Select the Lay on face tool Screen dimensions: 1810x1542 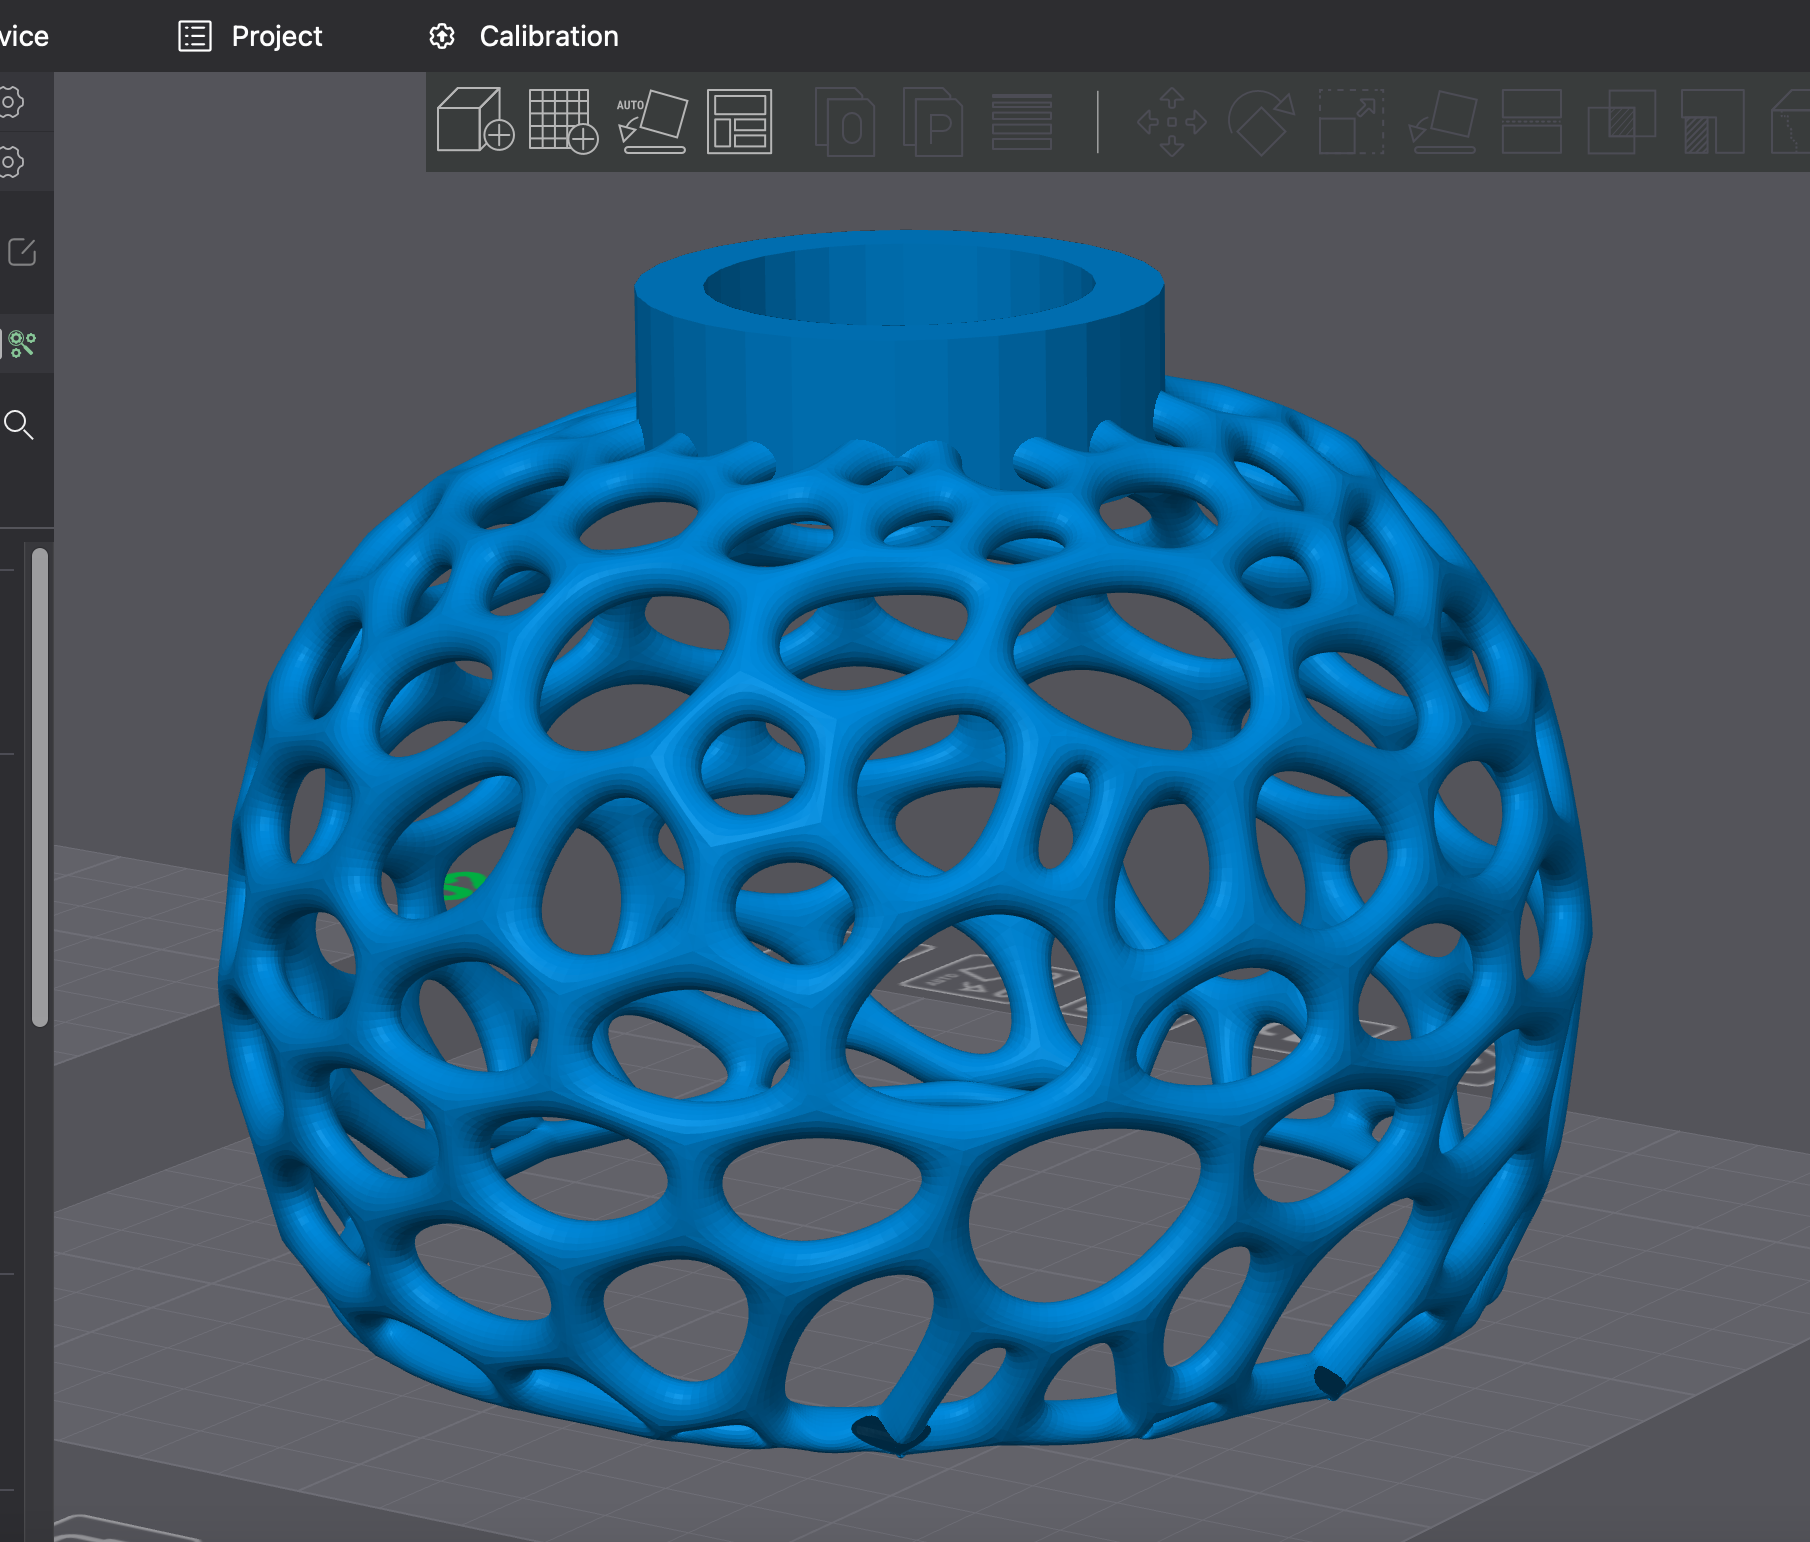pyautogui.click(x=1442, y=121)
